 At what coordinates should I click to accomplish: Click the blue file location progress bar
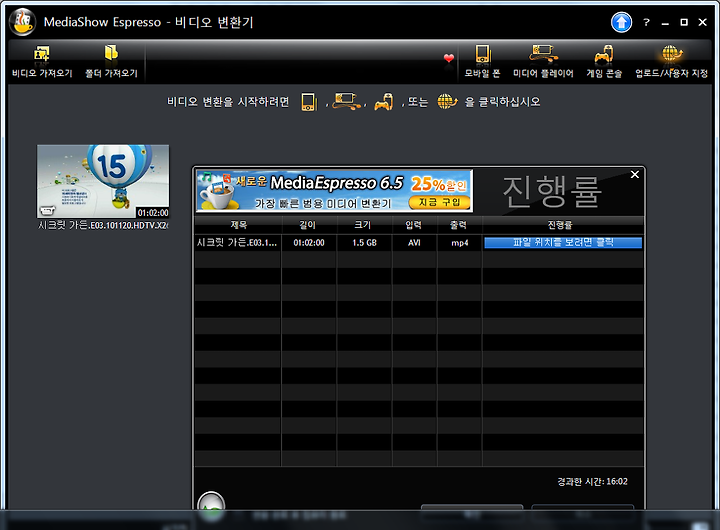point(563,242)
